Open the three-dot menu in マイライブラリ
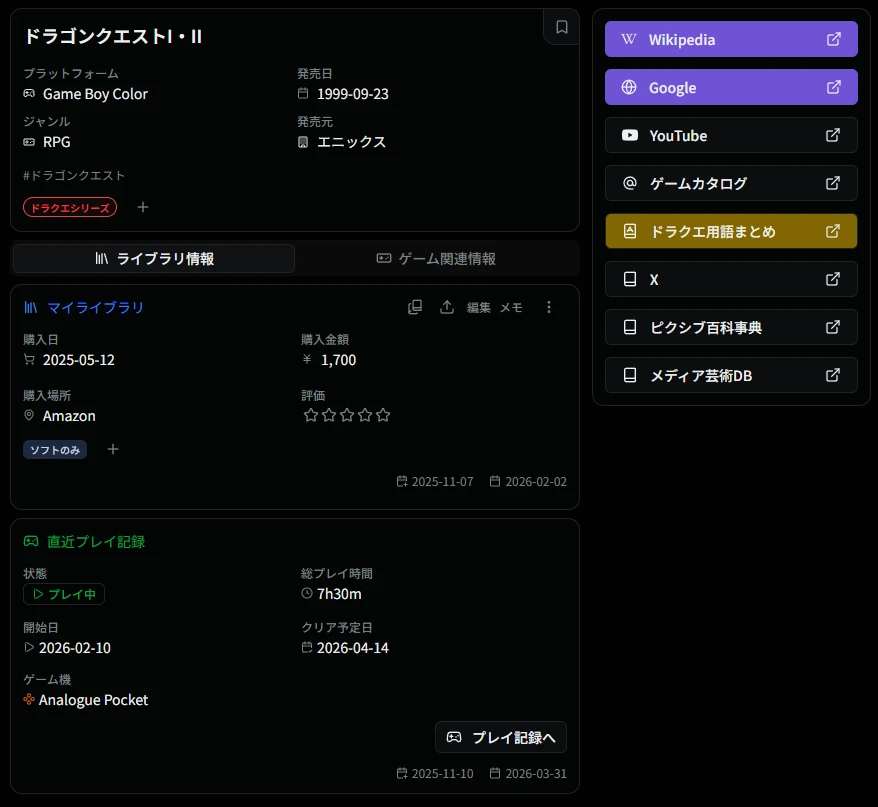The height and width of the screenshot is (807, 878). pos(548,307)
